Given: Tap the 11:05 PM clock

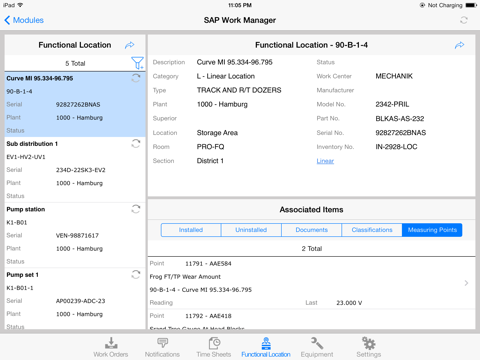Looking at the screenshot, I should [240, 5].
